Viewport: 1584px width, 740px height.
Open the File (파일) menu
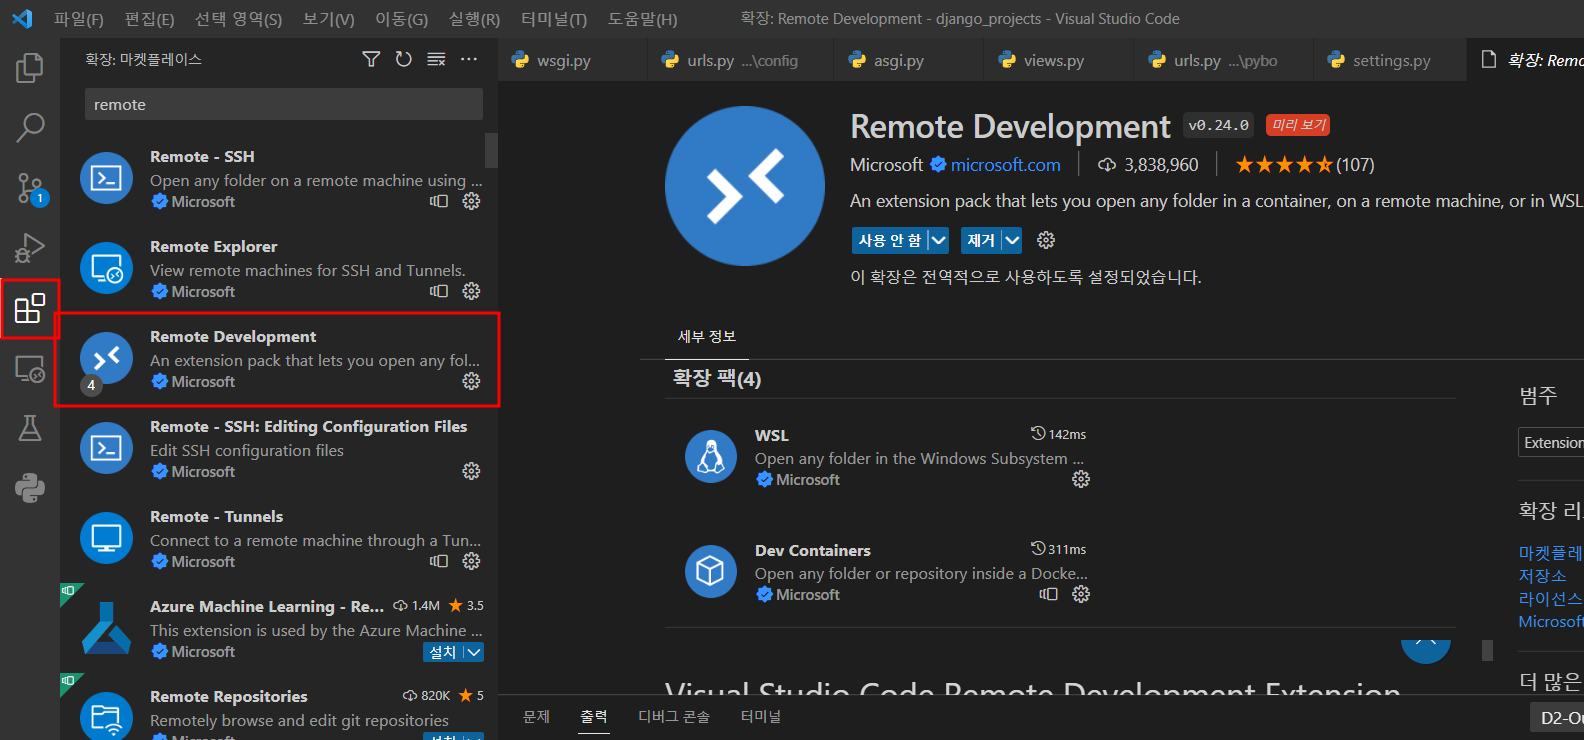click(78, 19)
